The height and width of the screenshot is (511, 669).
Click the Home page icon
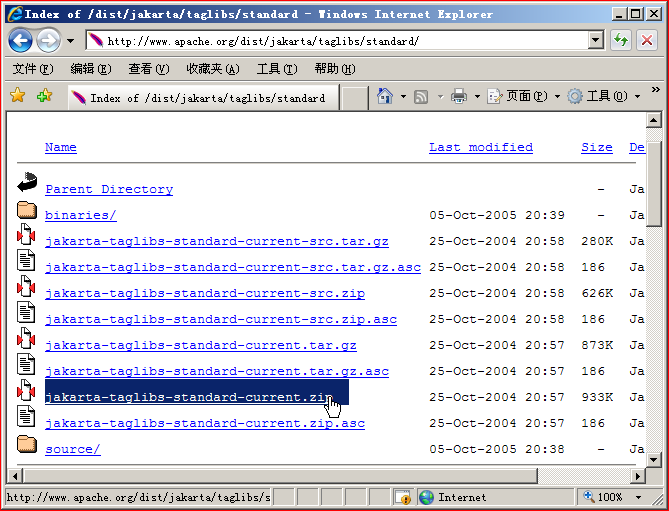click(385, 96)
